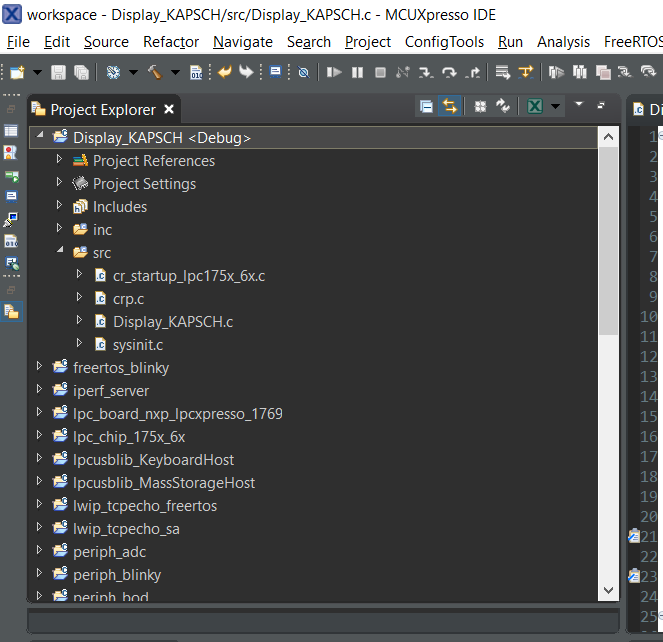663x642 pixels.
Task: Click the Terminate stop icon
Action: [380, 73]
